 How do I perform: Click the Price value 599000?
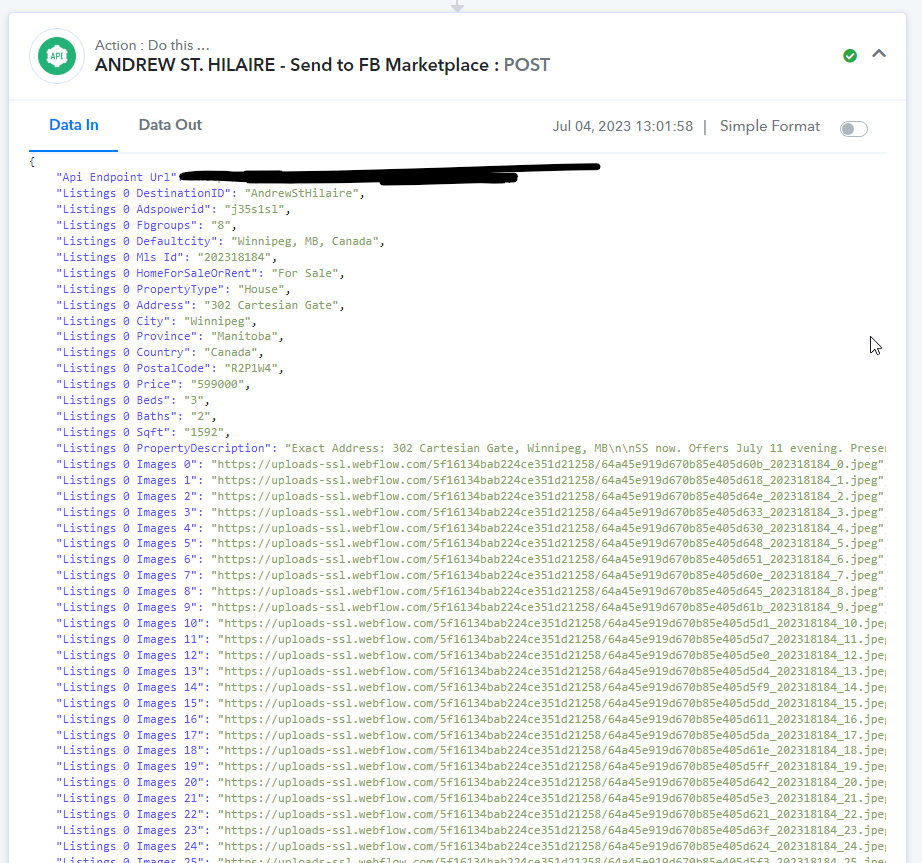tap(217, 384)
